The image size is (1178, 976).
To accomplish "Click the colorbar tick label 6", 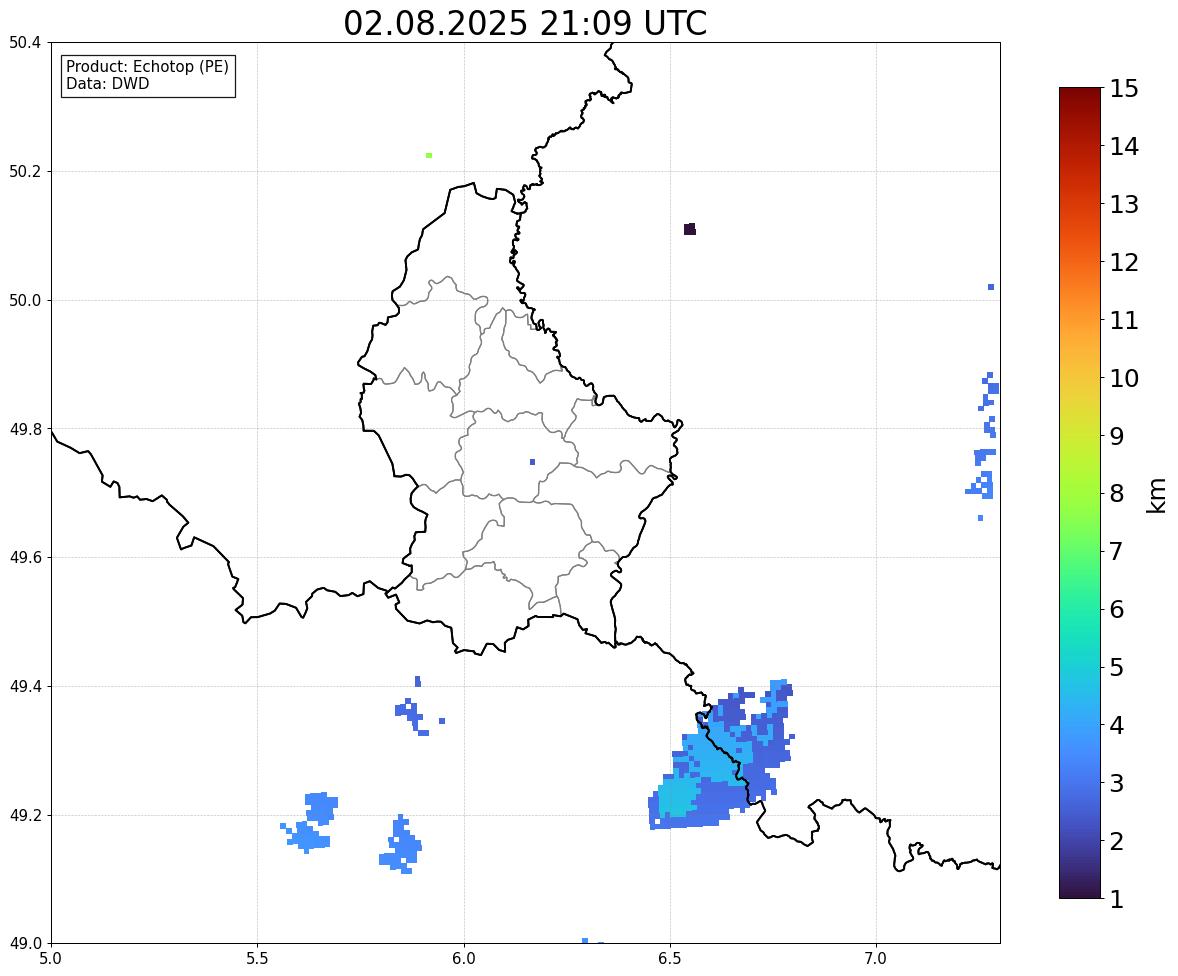I will pos(1117,609).
